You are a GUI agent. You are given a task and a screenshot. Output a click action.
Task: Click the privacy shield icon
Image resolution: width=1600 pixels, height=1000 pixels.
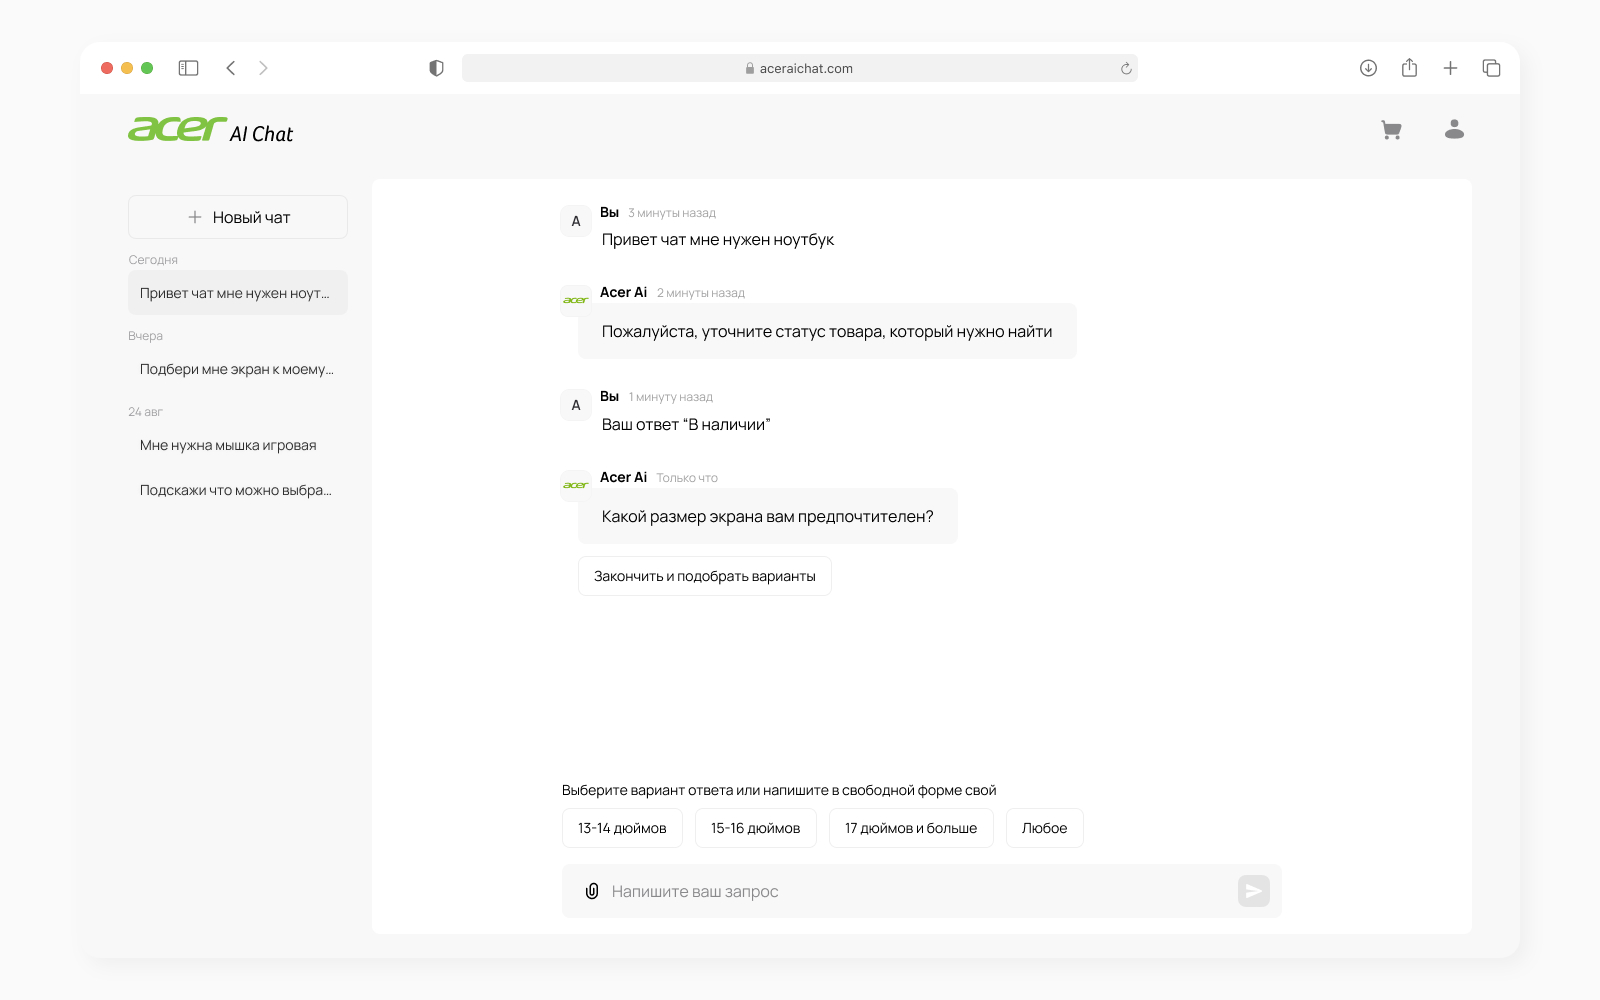436,68
